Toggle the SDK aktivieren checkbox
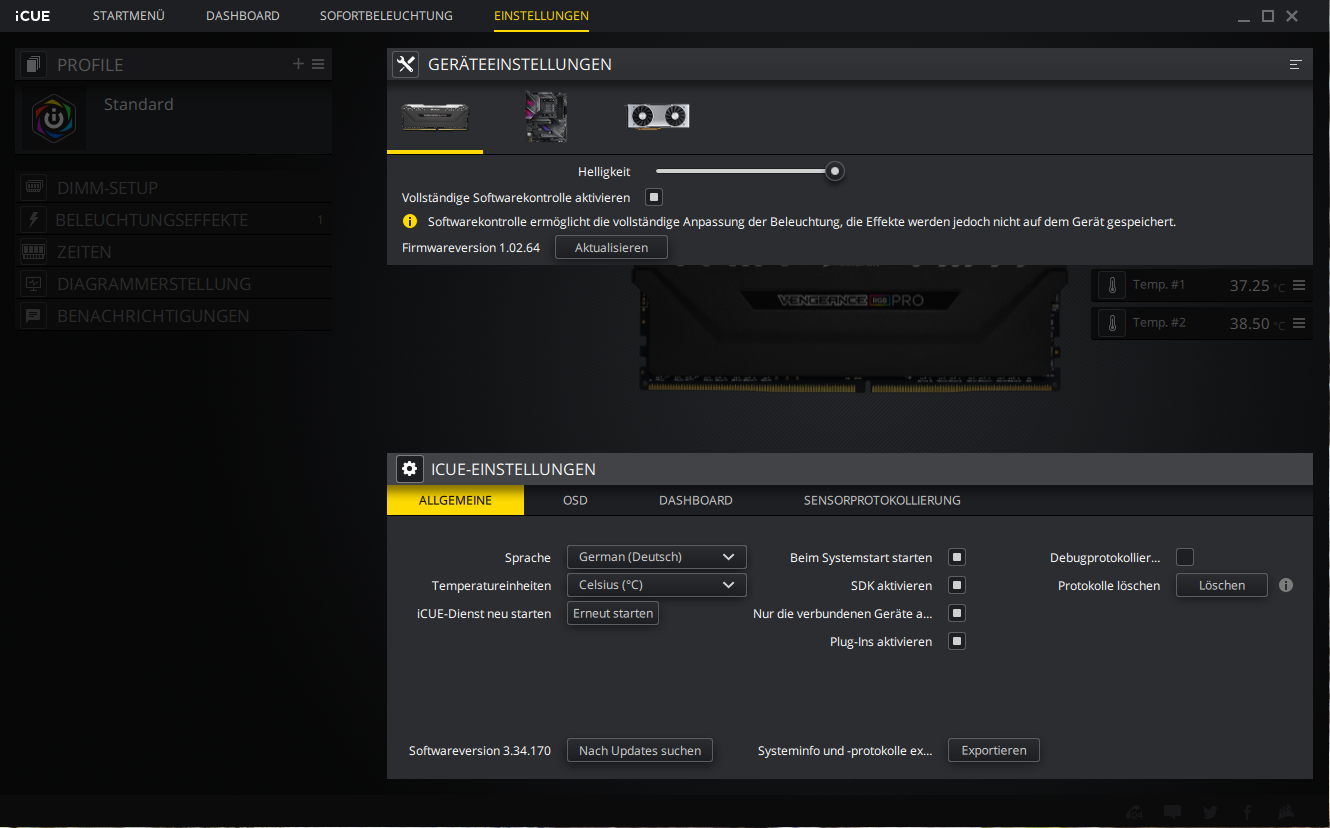The width and height of the screenshot is (1330, 828). 957,585
